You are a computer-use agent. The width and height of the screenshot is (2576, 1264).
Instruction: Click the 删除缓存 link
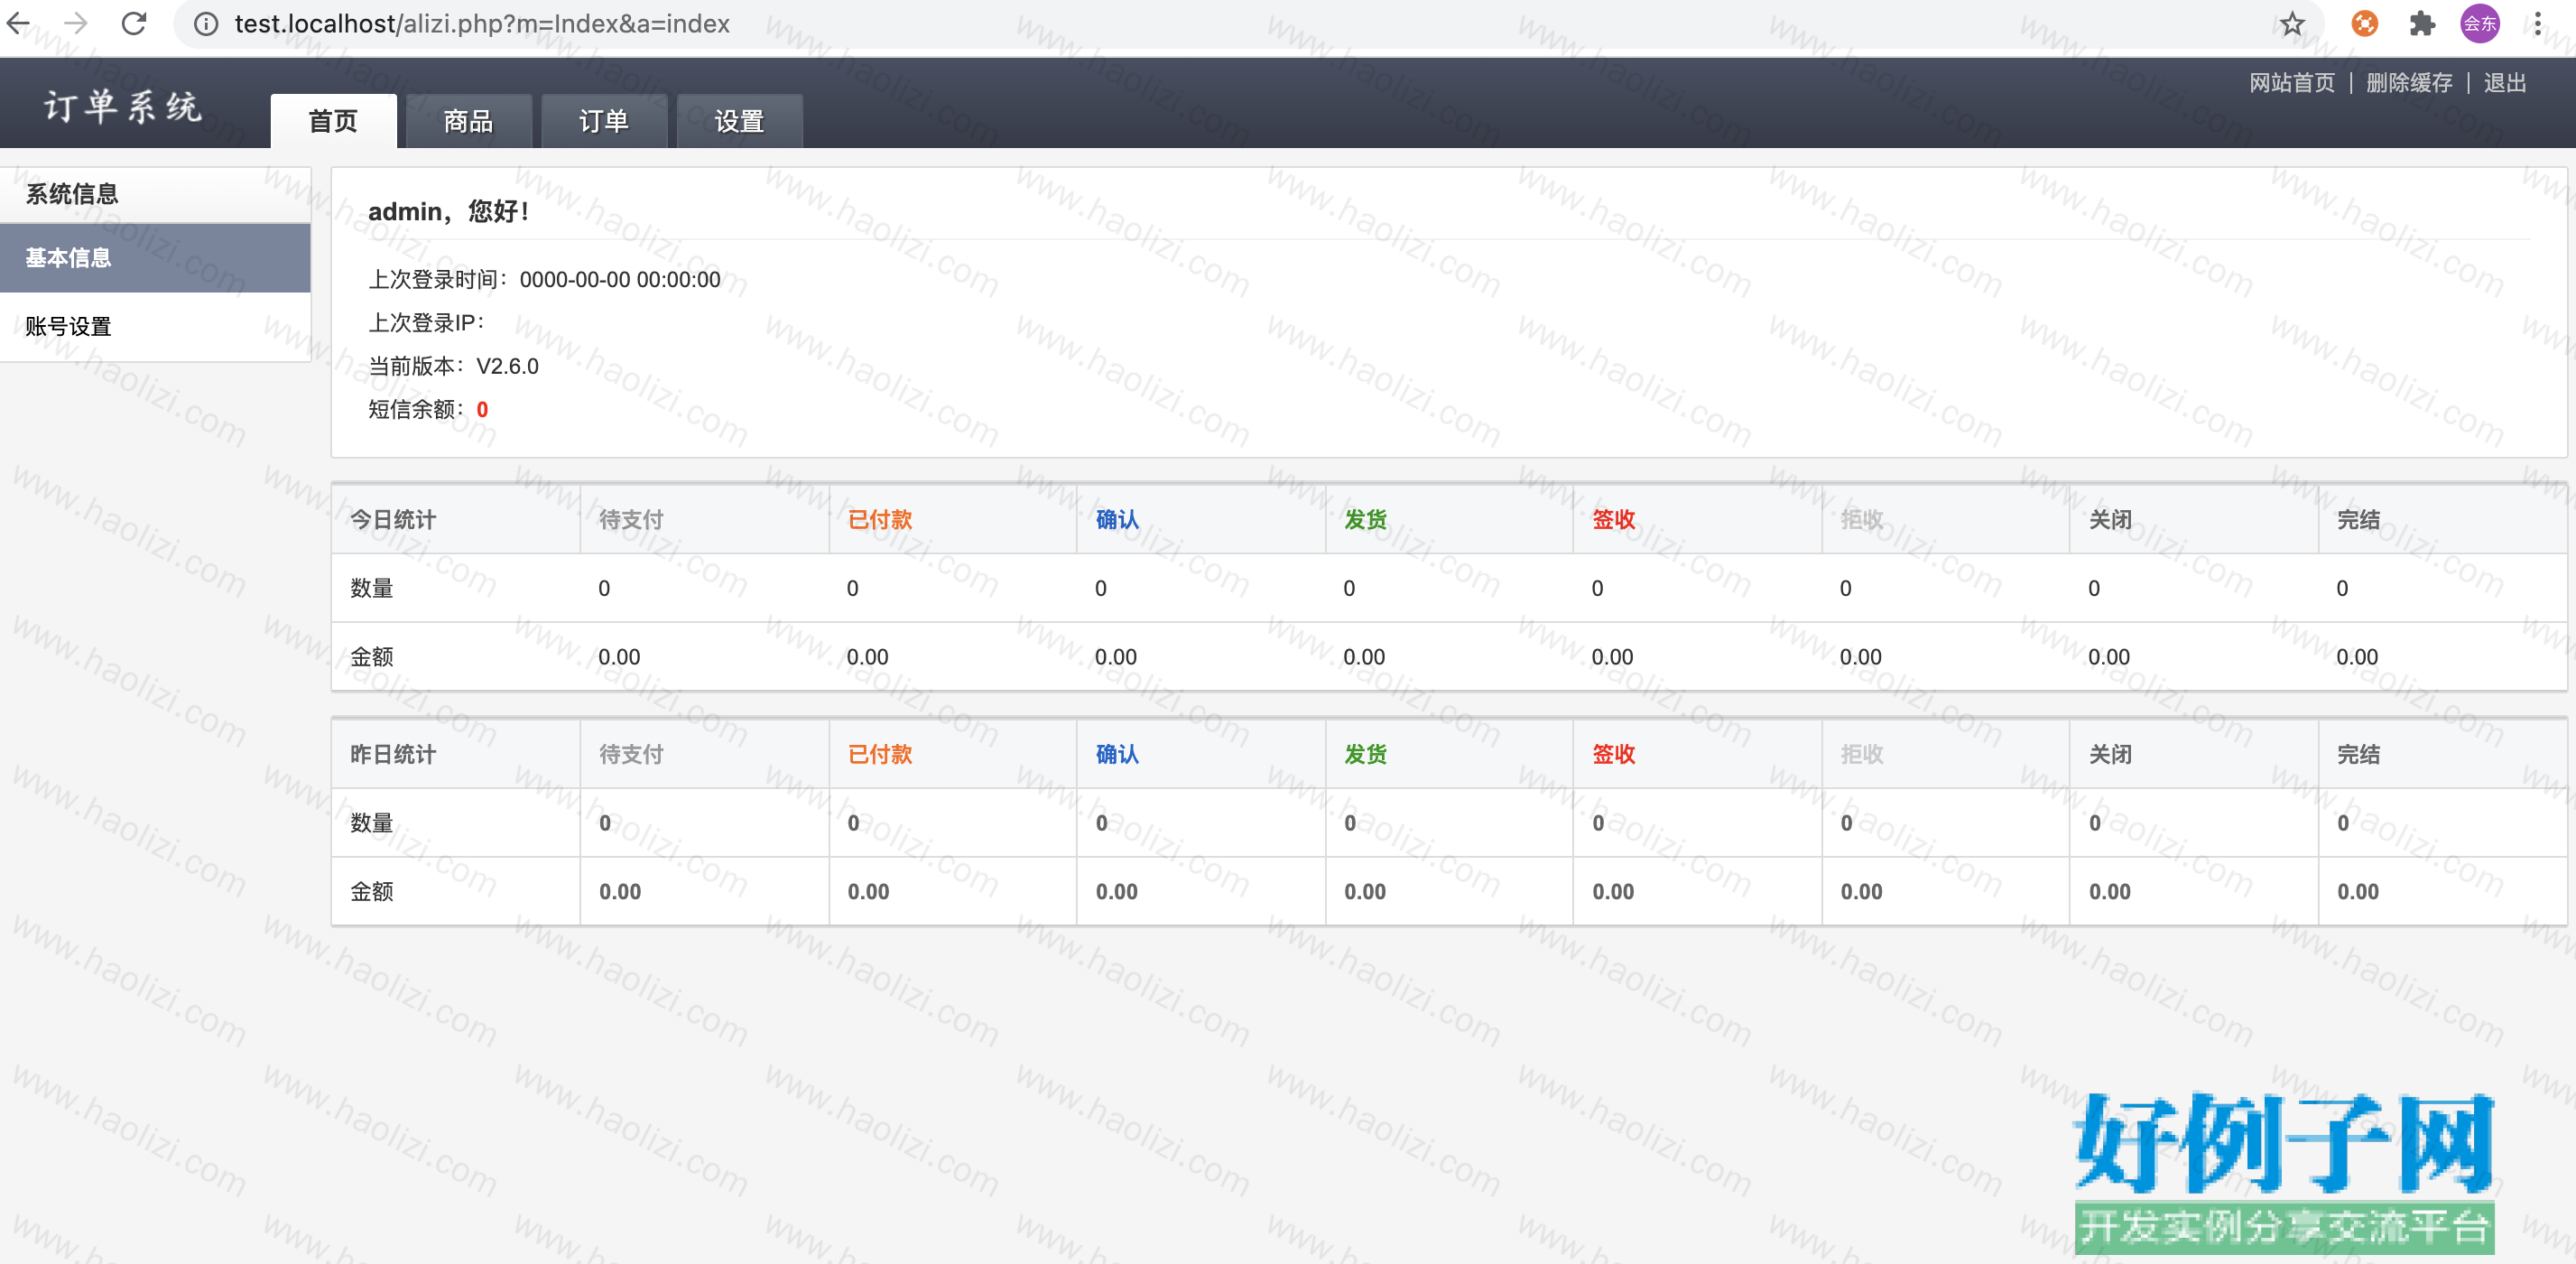point(2409,82)
